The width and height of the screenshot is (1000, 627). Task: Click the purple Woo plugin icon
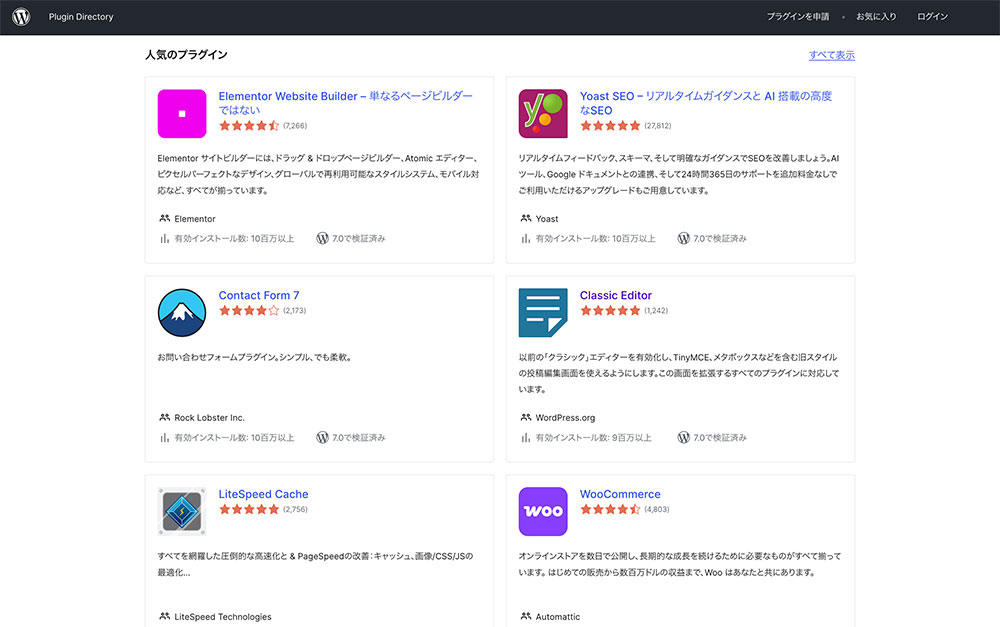543,512
